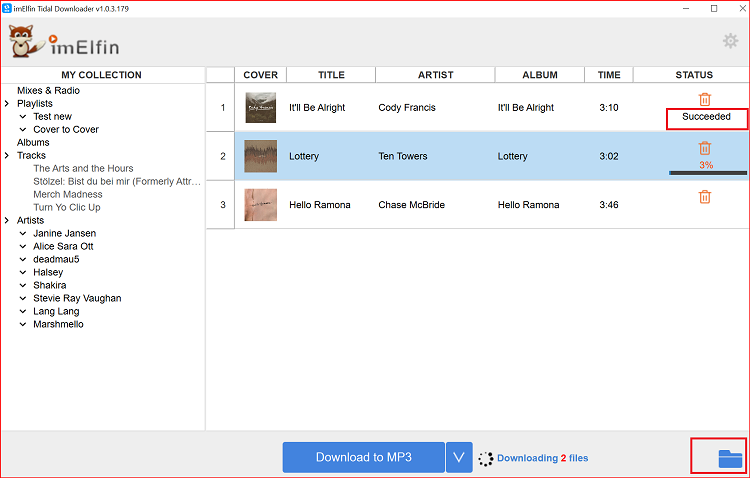Viewport: 750px width, 478px height.
Task: Click the Download to MP3 button
Action: (364, 457)
